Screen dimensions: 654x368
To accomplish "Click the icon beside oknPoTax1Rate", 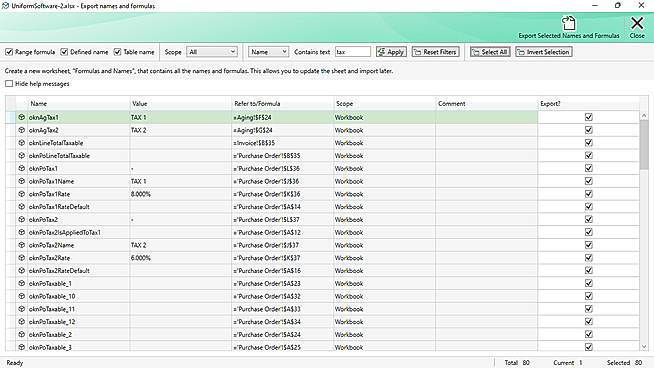I will click(22, 194).
